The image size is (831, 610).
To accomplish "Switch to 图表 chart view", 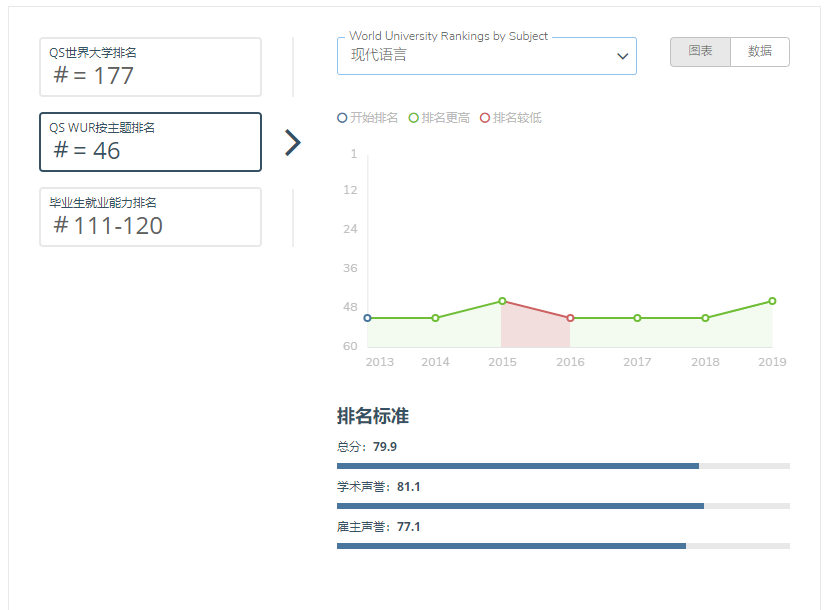I will 700,52.
